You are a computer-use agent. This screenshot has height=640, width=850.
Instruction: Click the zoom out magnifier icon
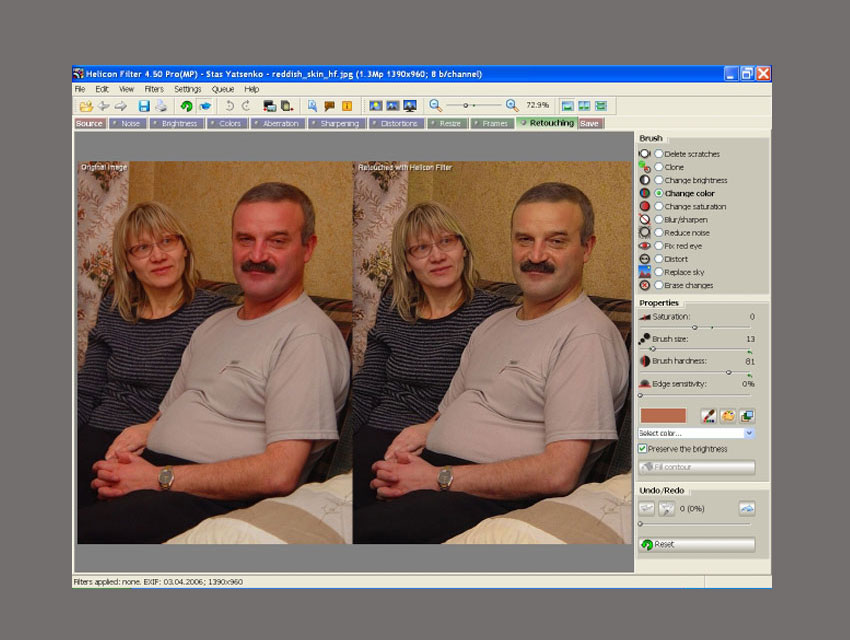pos(435,105)
